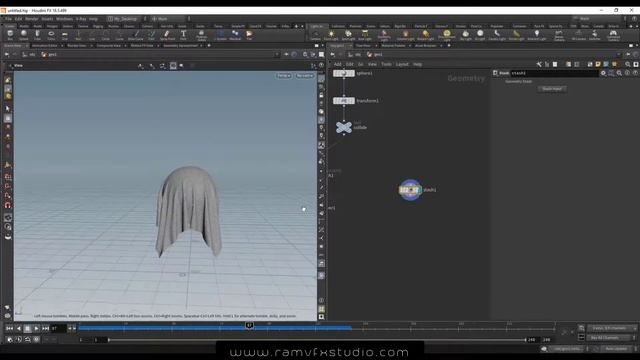Select the Grid shelf tool
The image size is (640, 360).
(x=64, y=35)
